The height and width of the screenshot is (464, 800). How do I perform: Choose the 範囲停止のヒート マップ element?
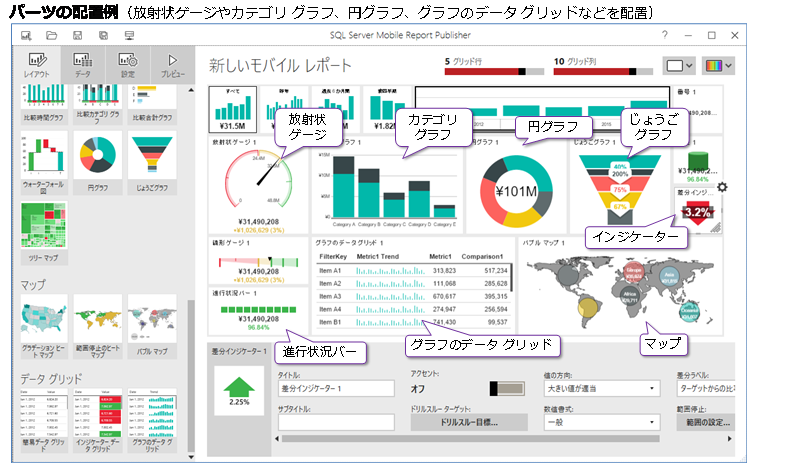(97, 326)
